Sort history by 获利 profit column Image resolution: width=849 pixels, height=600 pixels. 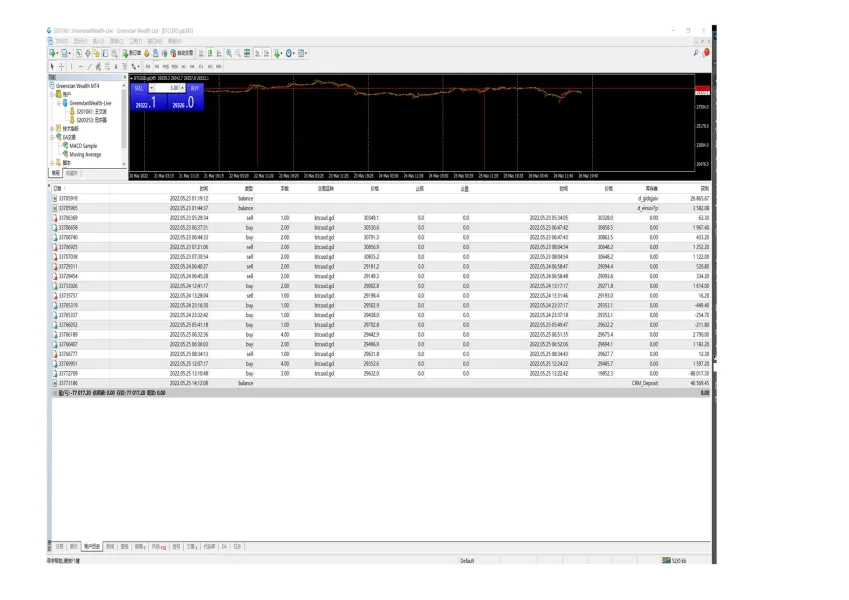(x=704, y=188)
